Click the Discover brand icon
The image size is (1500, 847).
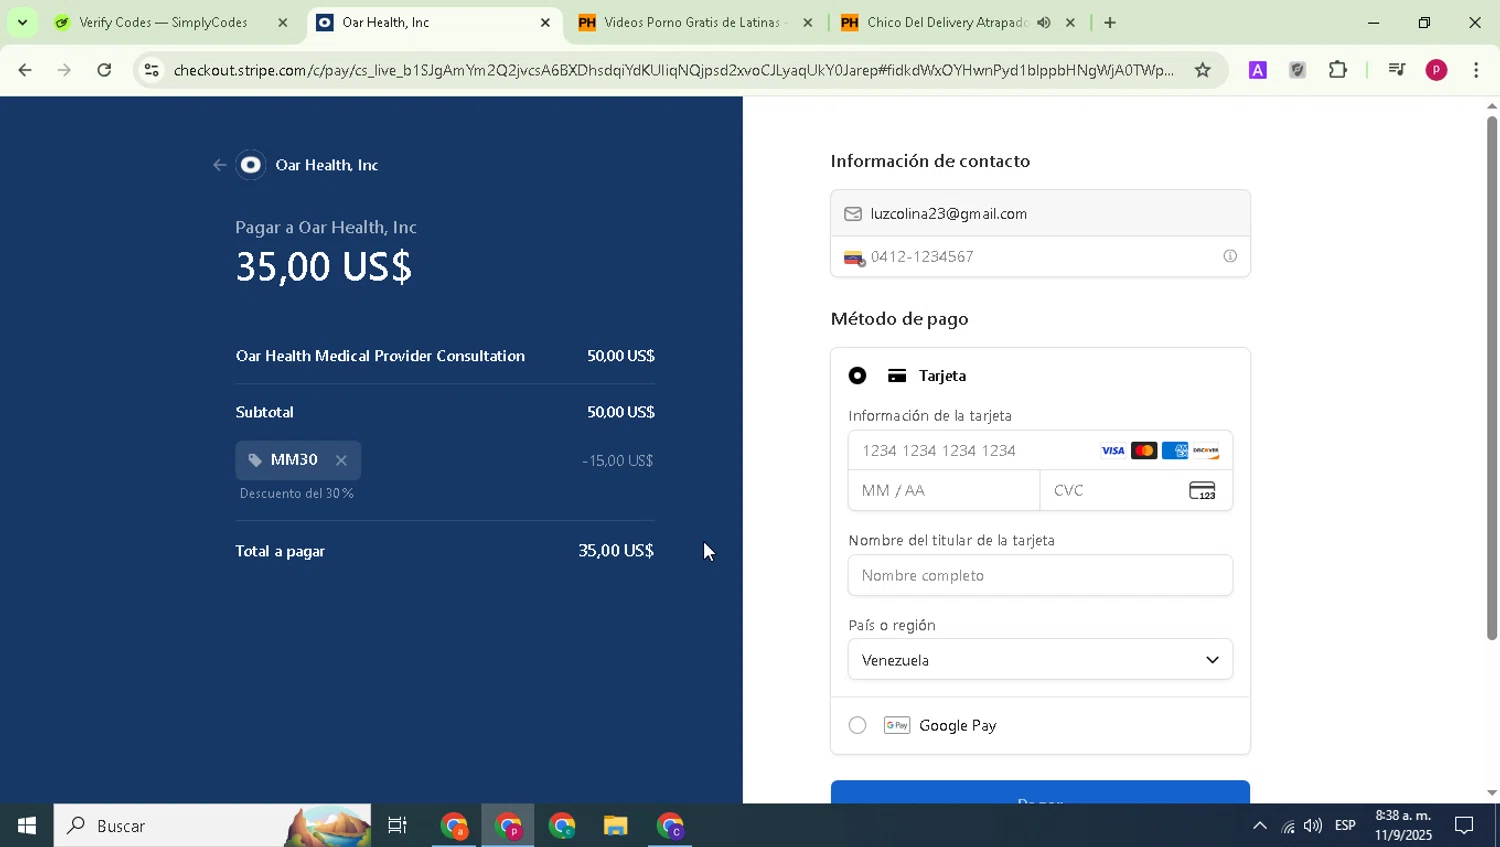1206,451
